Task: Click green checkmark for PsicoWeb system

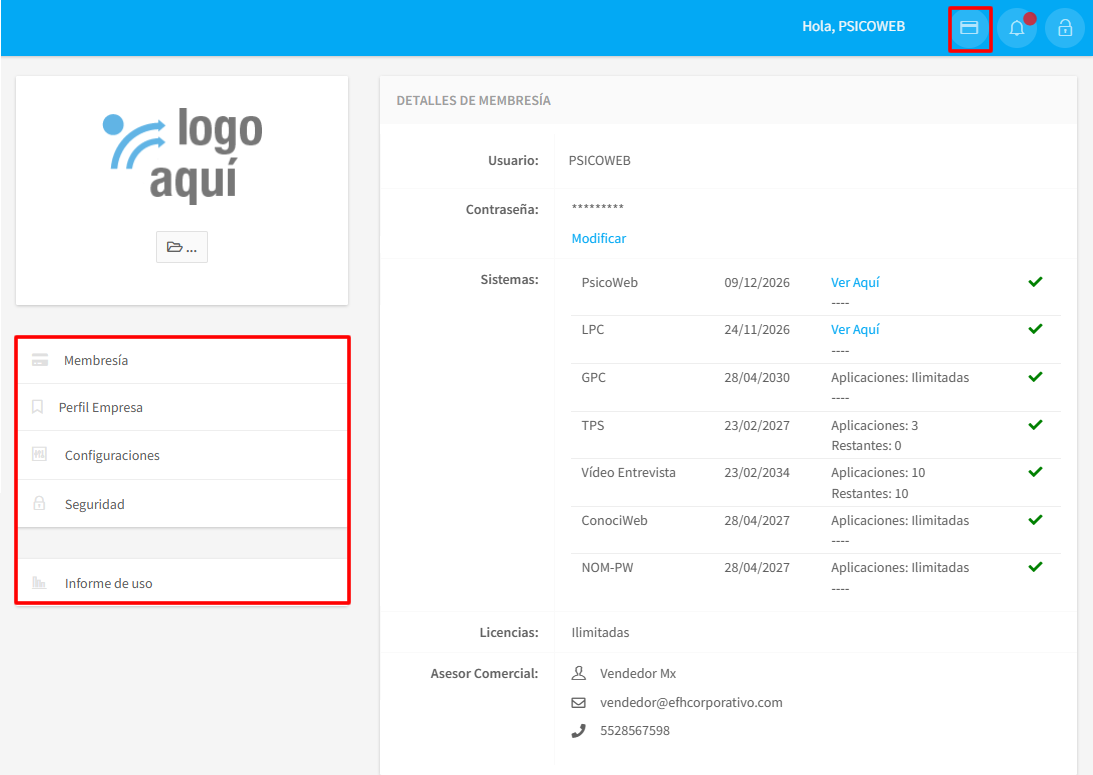Action: pyautogui.click(x=1035, y=282)
